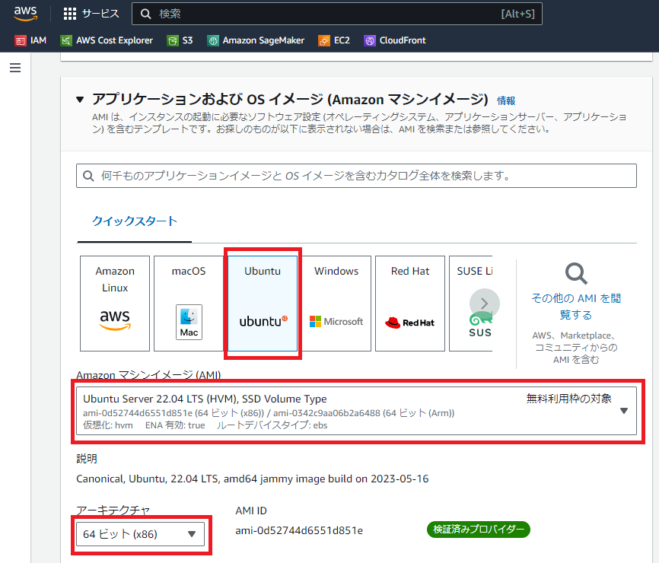
Task: Click the AWS logo home icon
Action: click(x=25, y=13)
